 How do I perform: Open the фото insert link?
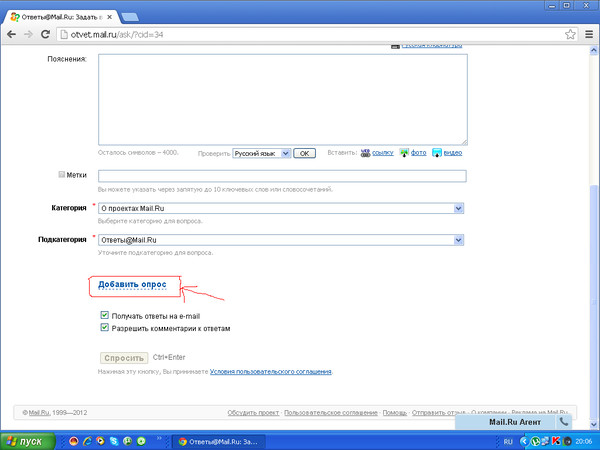pos(419,153)
